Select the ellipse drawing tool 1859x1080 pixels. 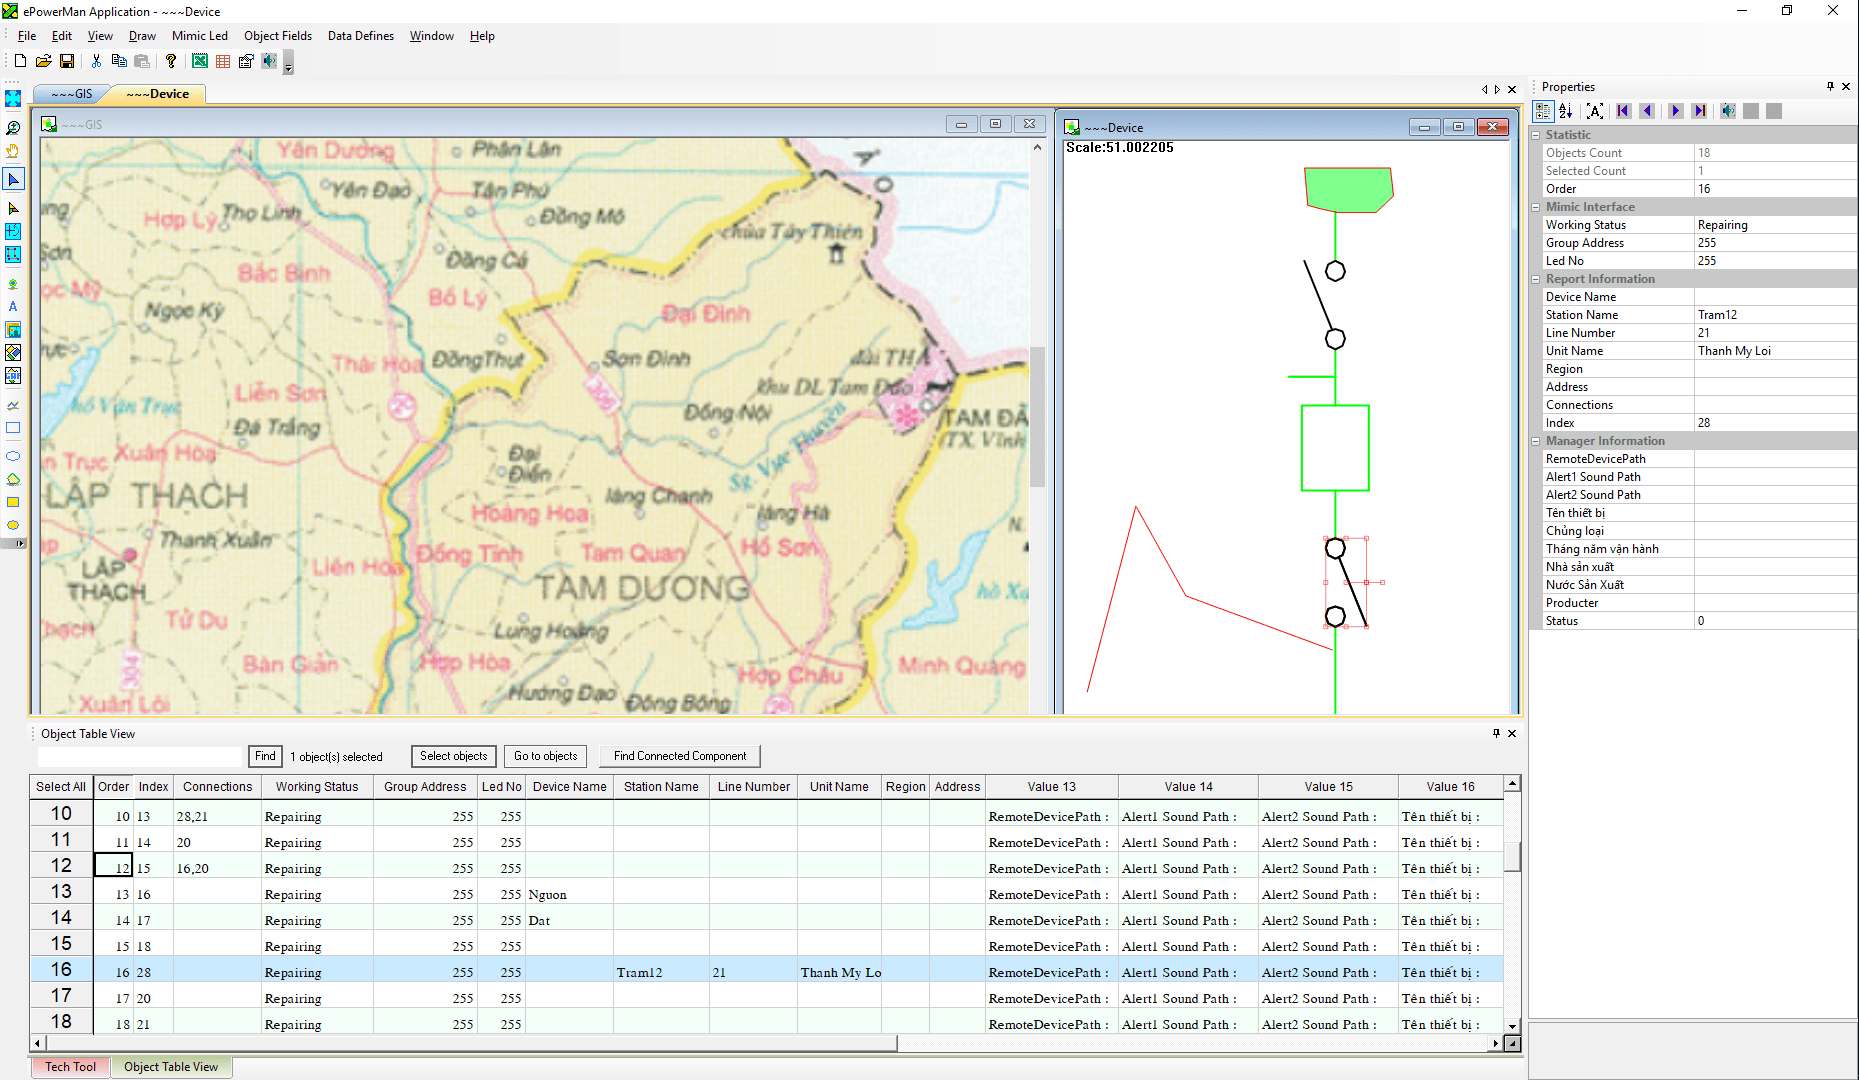click(13, 456)
